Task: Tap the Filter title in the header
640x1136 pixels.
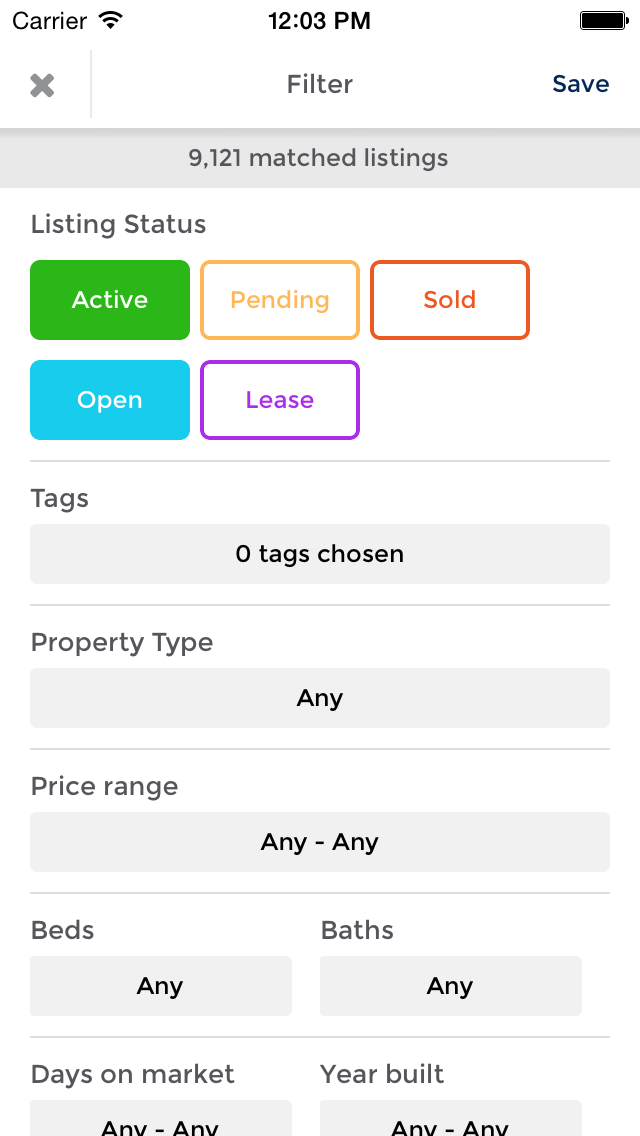Action: point(320,84)
